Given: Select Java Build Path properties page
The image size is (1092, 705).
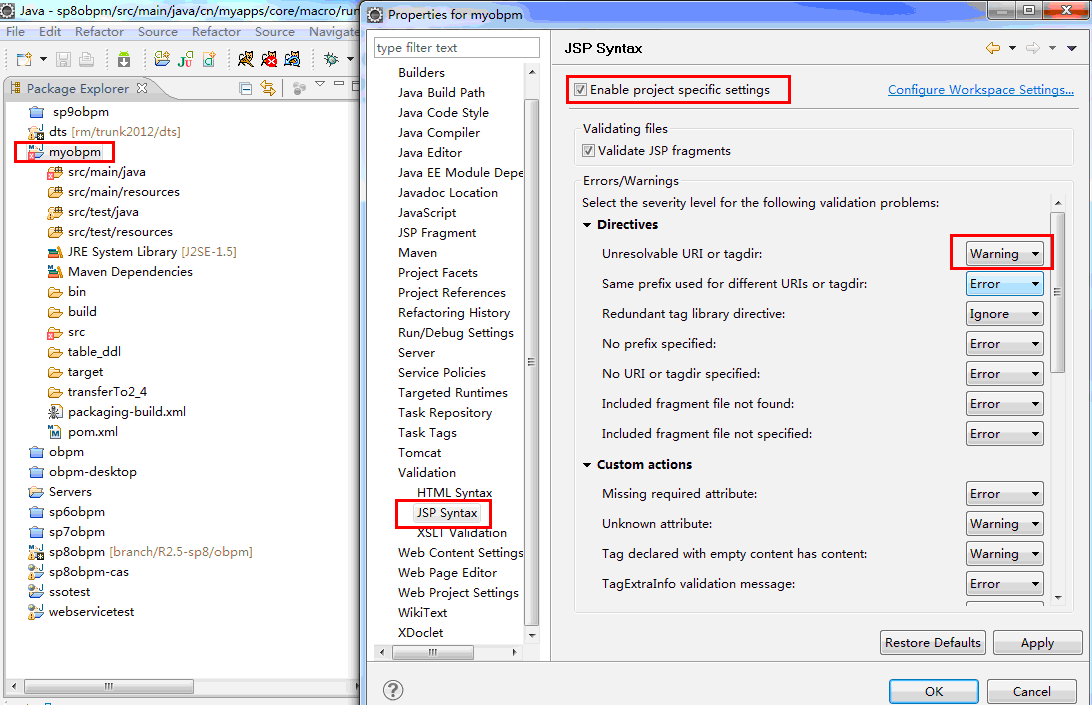Looking at the screenshot, I should pyautogui.click(x=441, y=93).
